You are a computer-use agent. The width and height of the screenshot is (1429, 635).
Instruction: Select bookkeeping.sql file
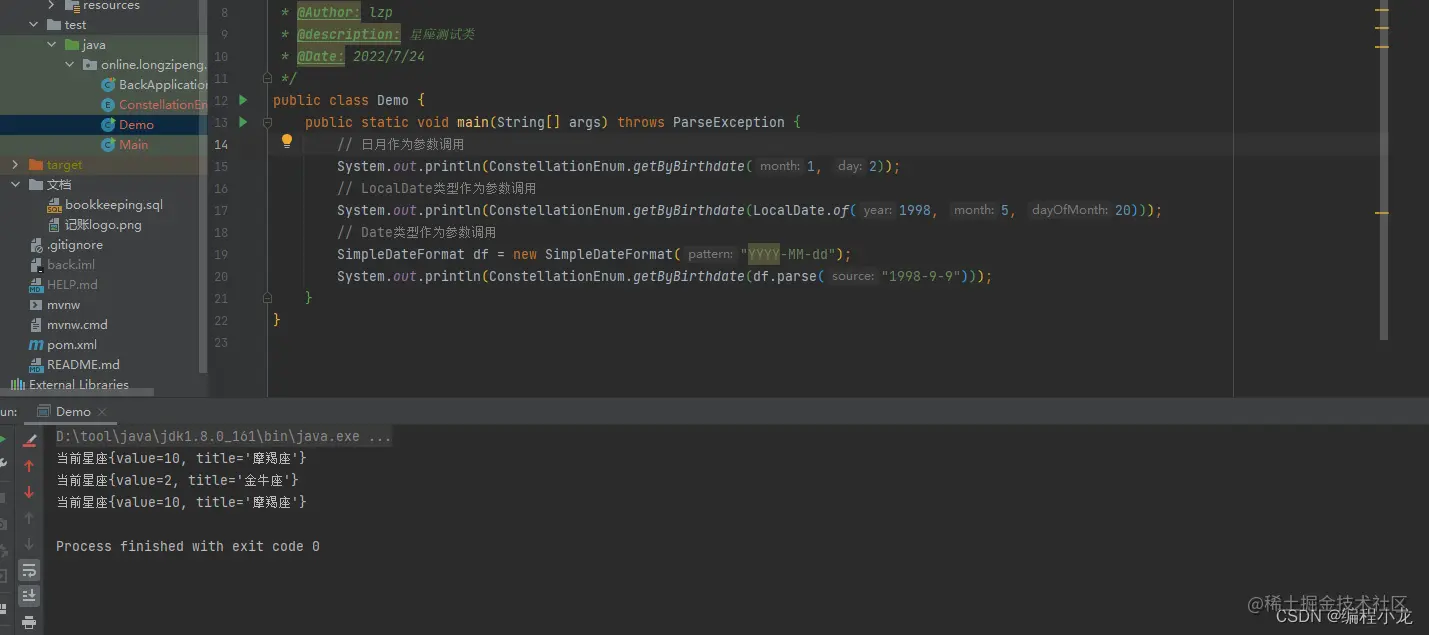coord(105,205)
